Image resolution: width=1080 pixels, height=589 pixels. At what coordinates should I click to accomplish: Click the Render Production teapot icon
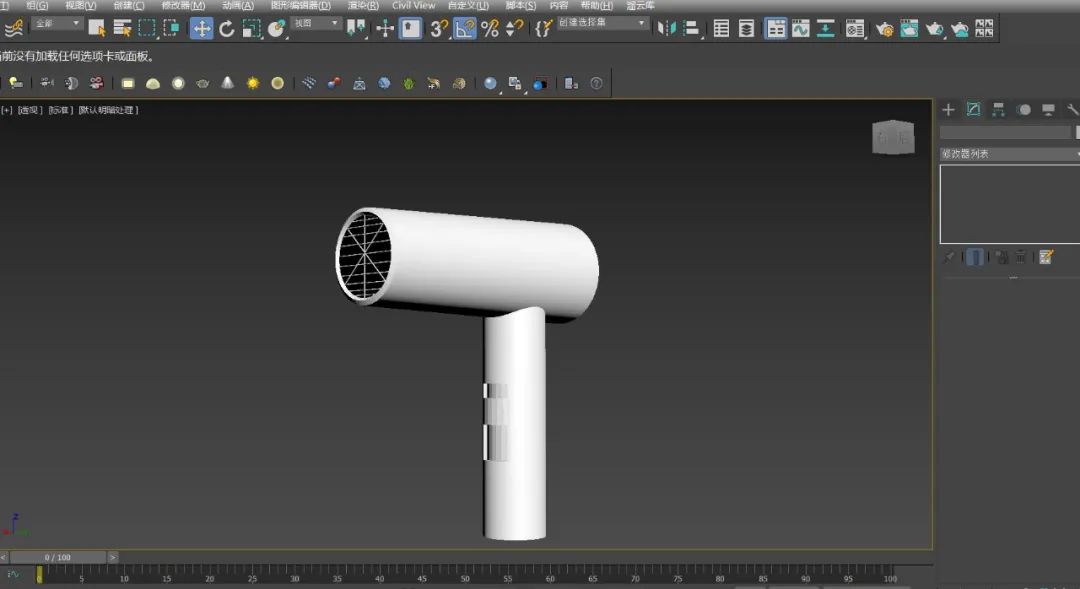pos(934,28)
